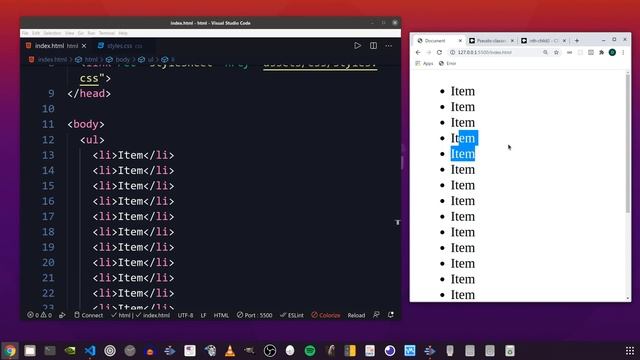
Task: Open the Show Applications grid
Action: click(630, 351)
